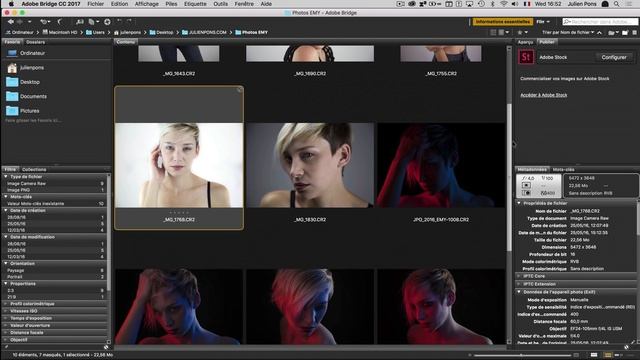Toggle the Paysage orientation filter
The height and width of the screenshot is (360, 640).
click(55, 270)
